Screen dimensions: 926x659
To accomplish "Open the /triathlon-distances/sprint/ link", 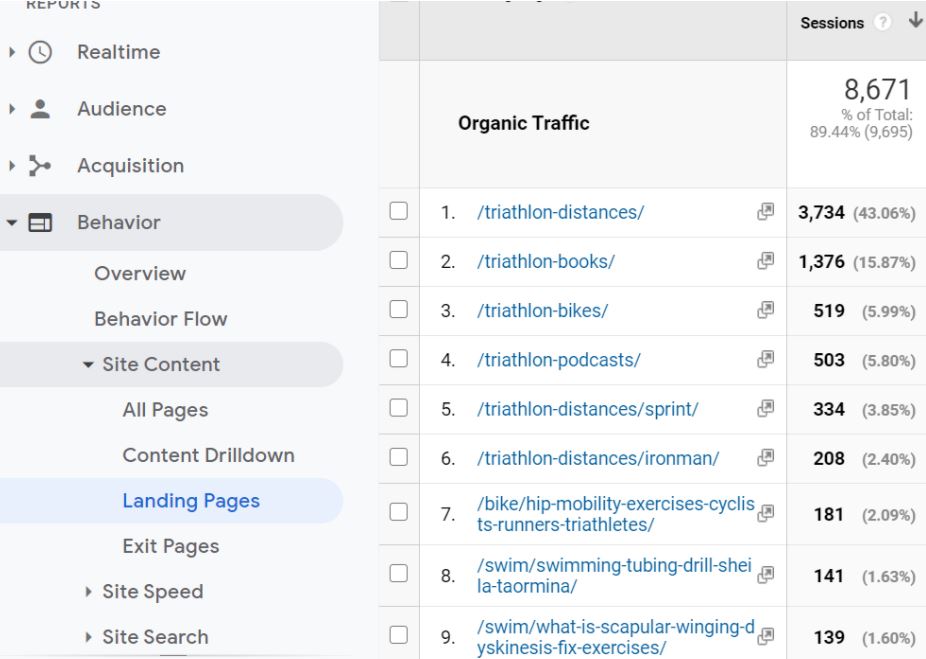I will 588,409.
